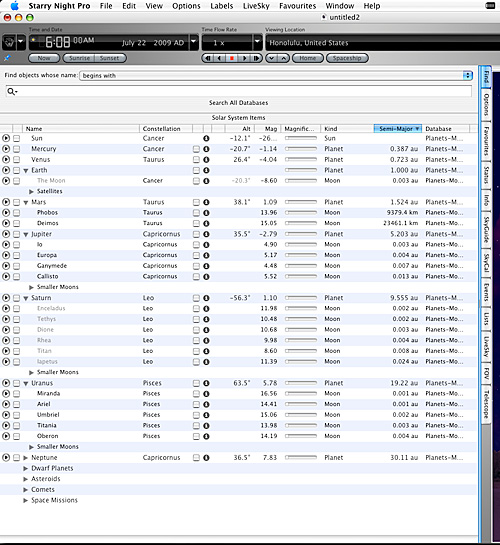500x545 pixels.
Task: Click the Home location button
Action: [x=308, y=58]
